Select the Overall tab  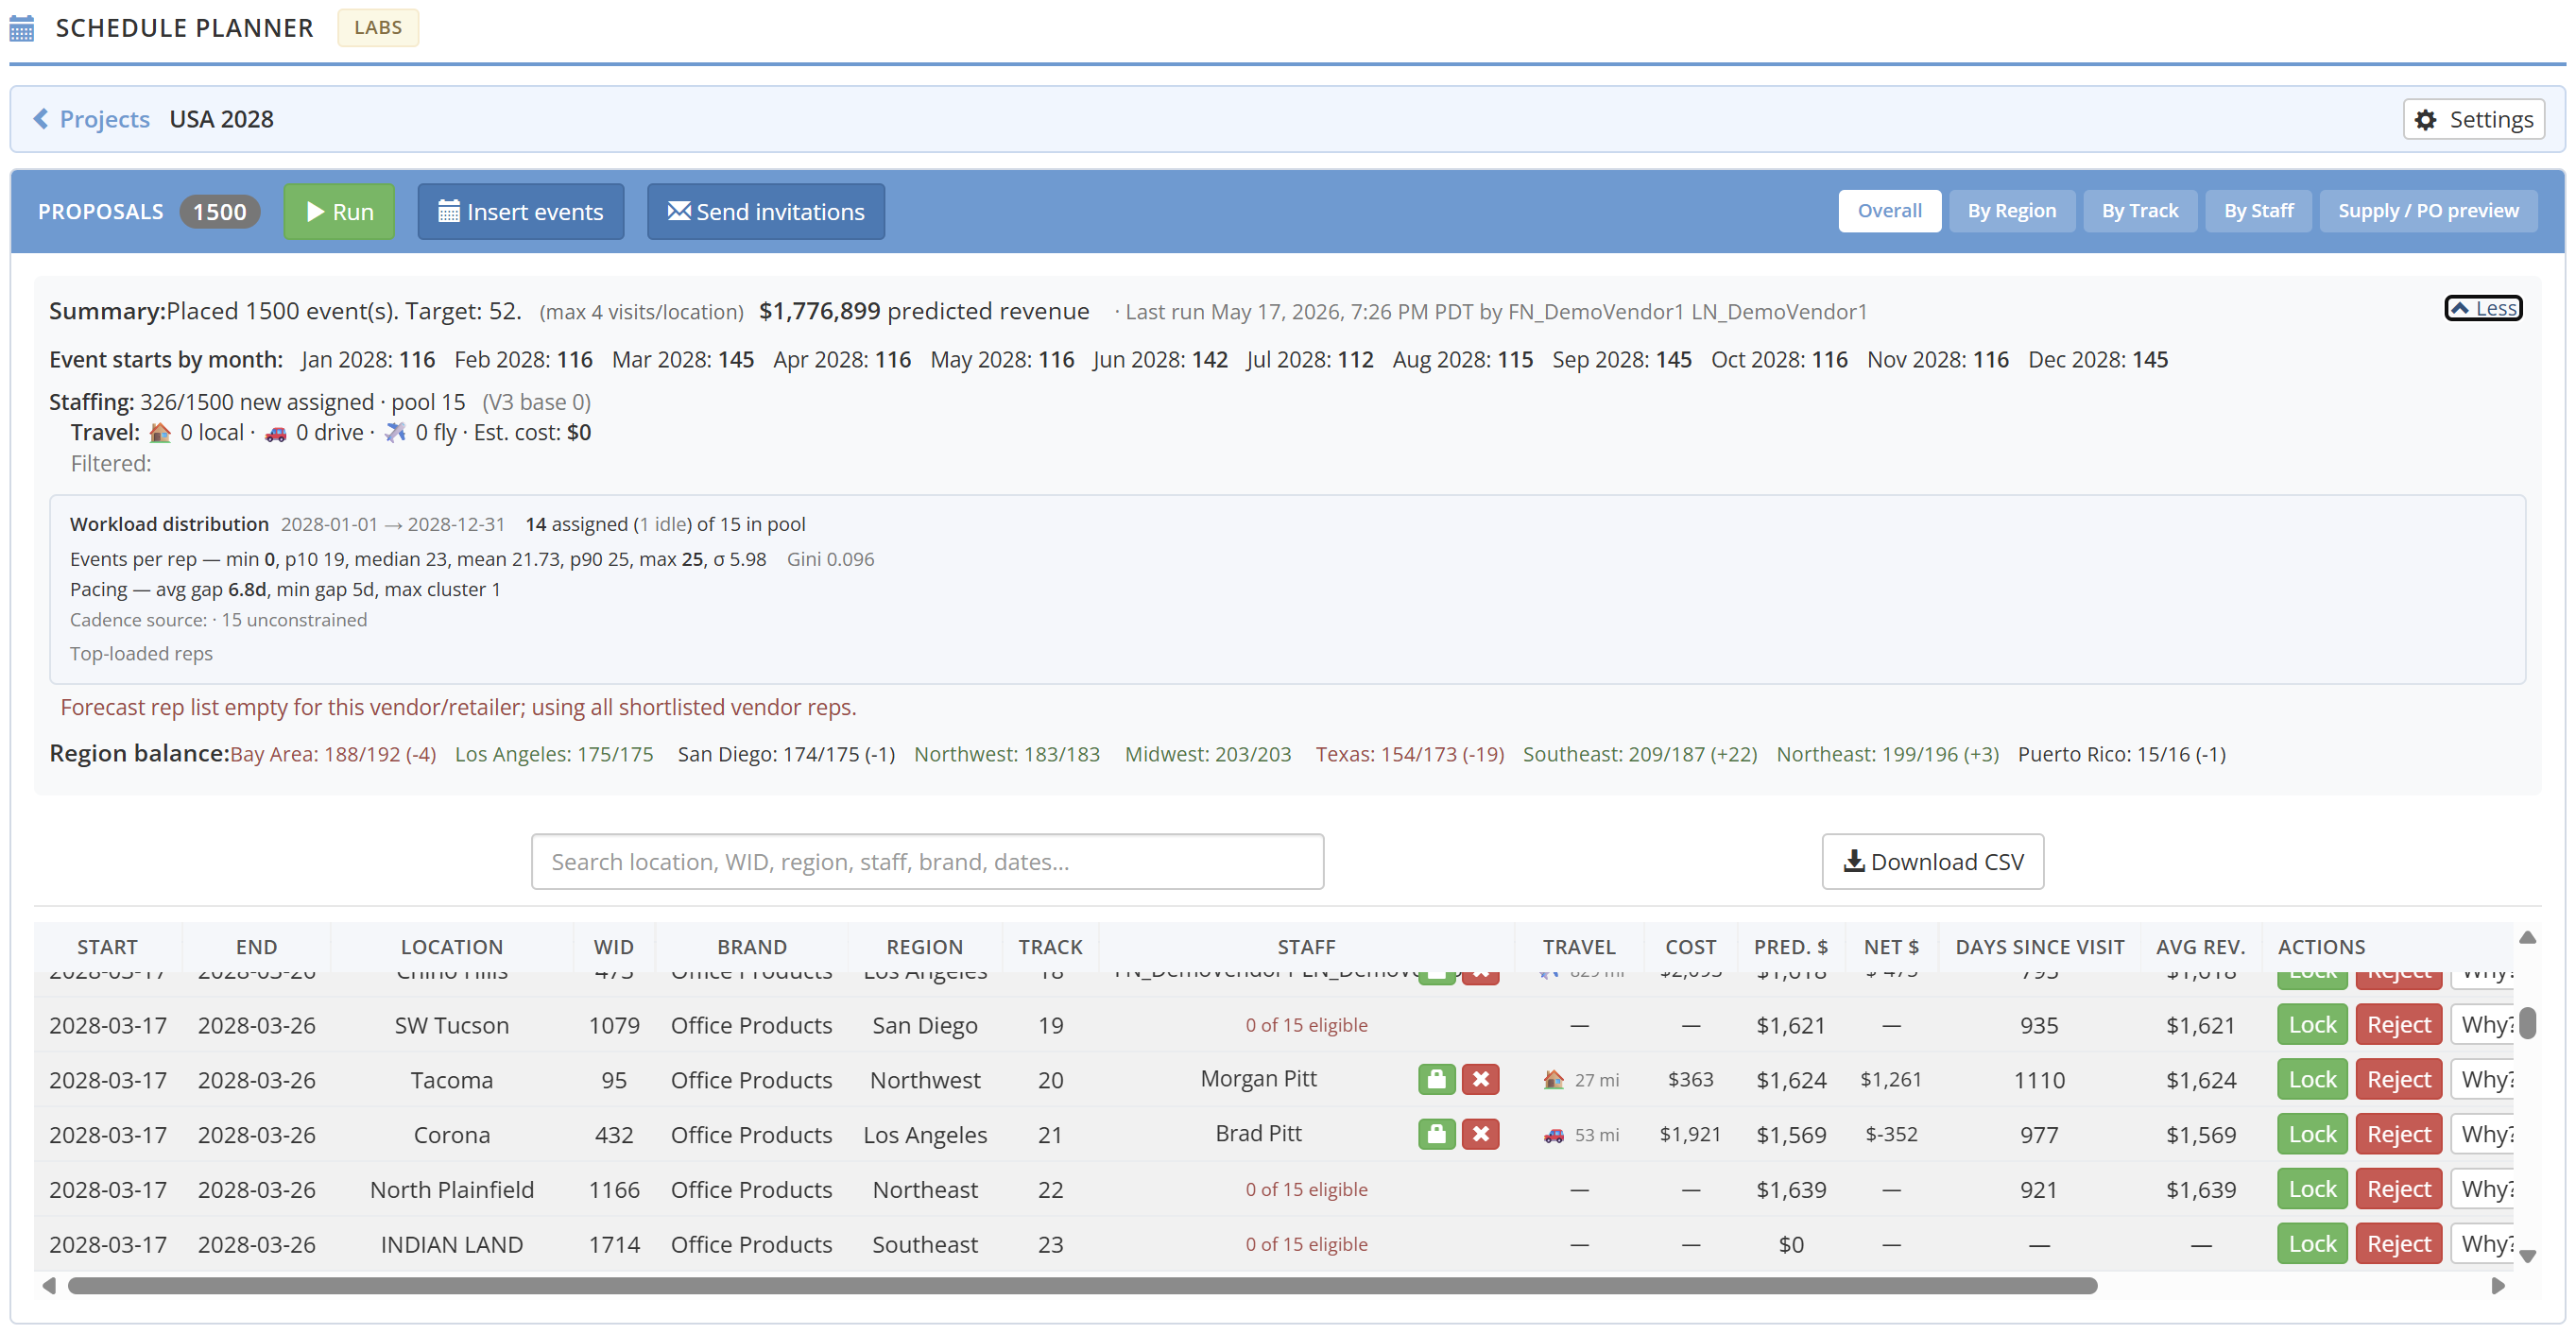click(1889, 211)
